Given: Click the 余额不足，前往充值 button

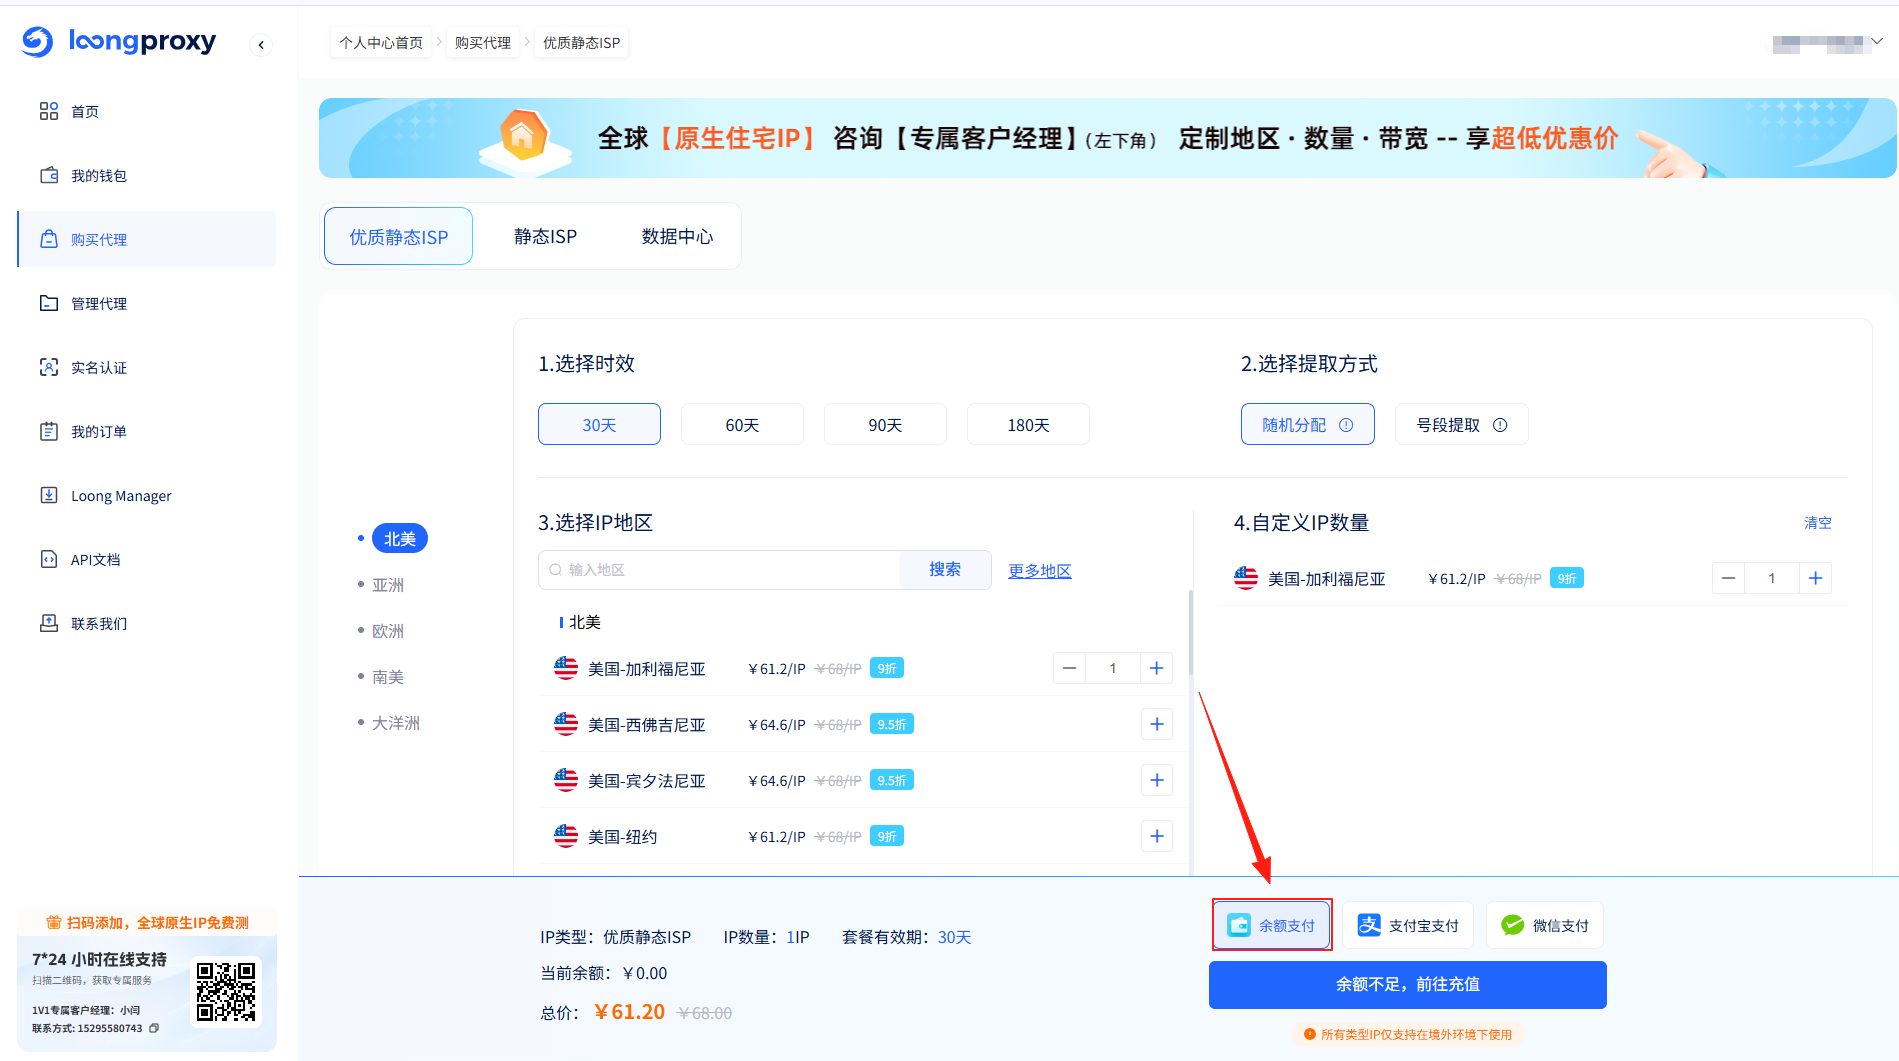Looking at the screenshot, I should tap(1407, 985).
